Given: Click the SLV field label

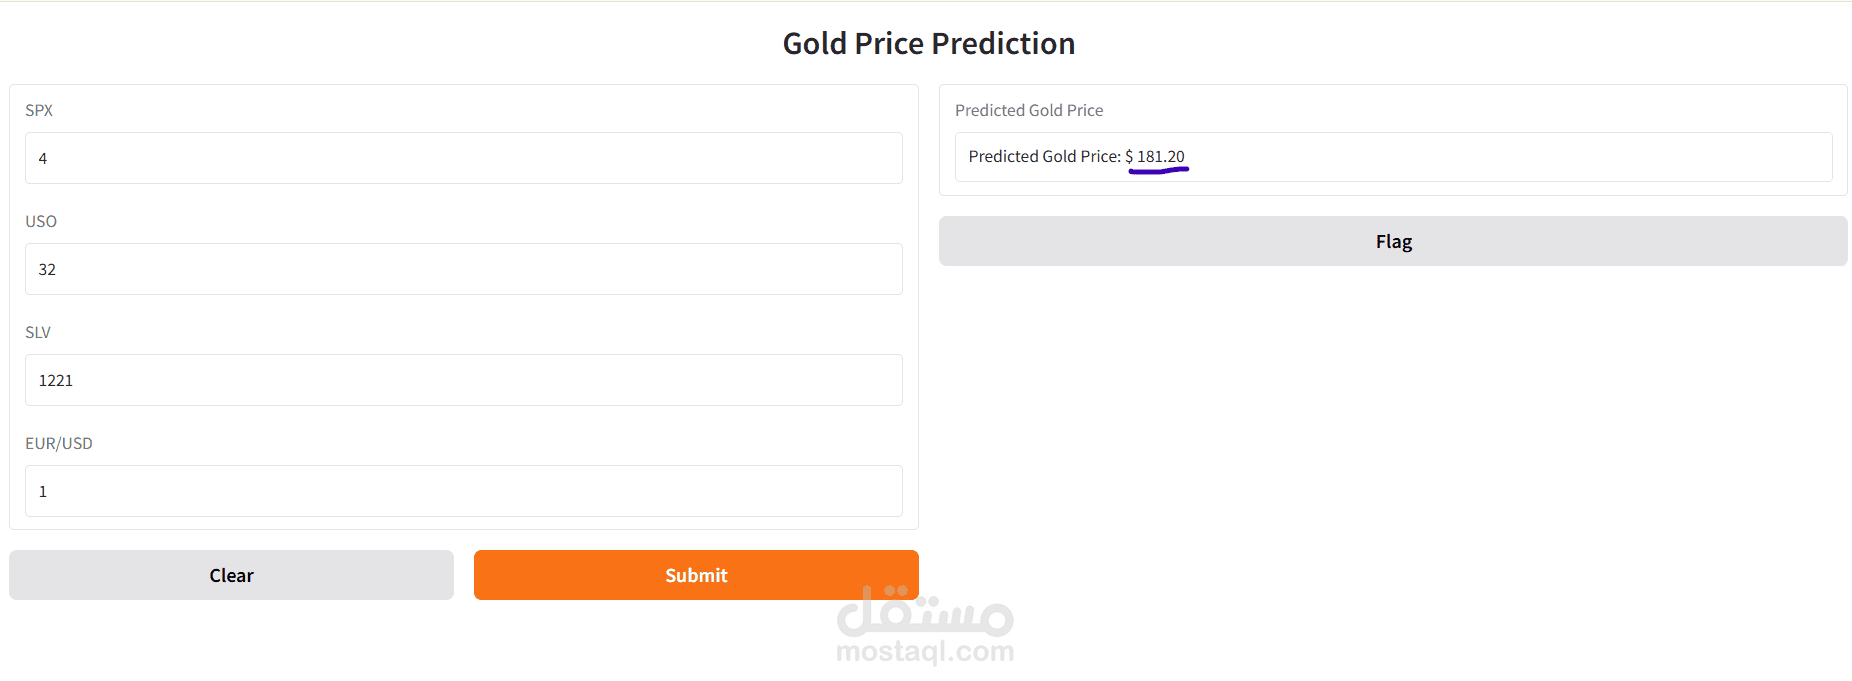Looking at the screenshot, I should 38,332.
